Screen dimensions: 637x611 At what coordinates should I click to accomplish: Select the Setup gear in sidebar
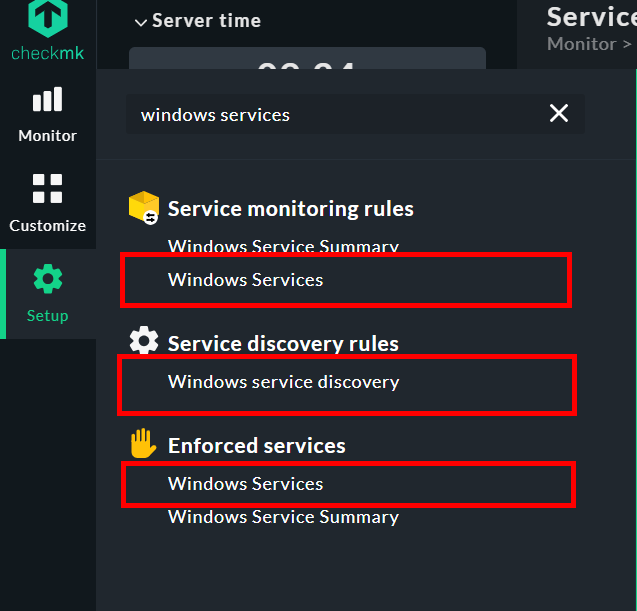coord(47,293)
